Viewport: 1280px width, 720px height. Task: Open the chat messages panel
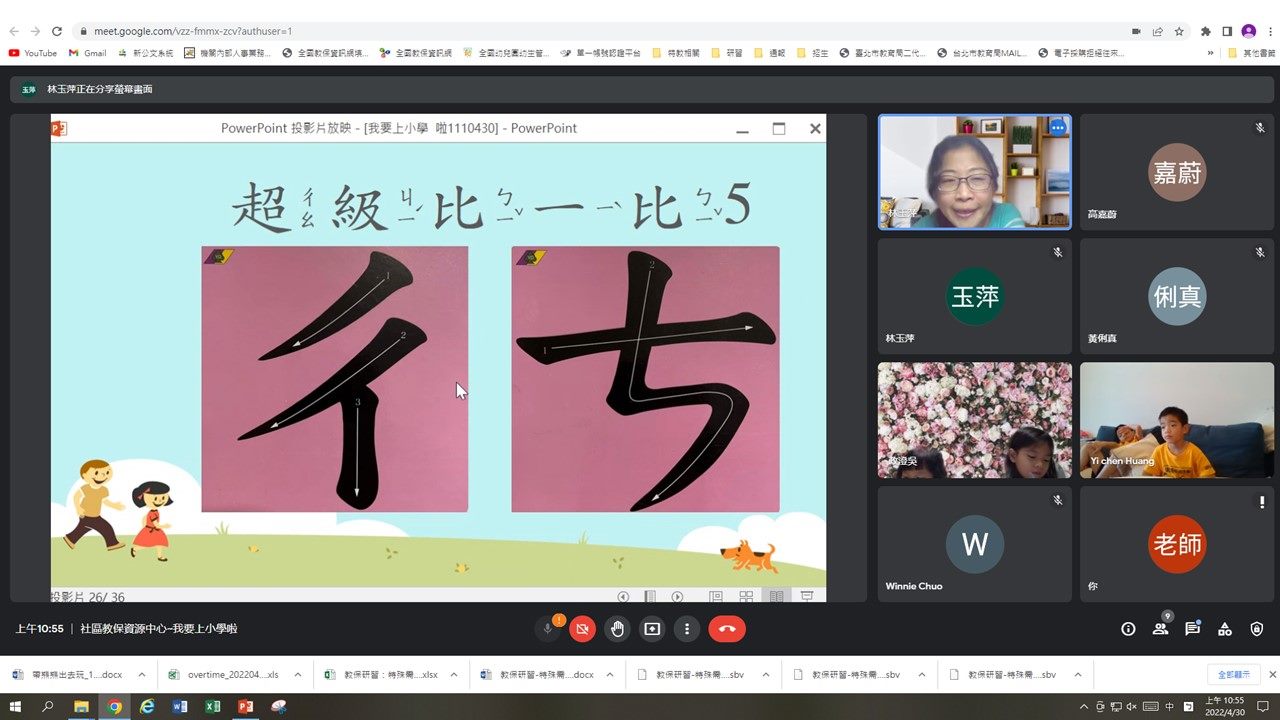tap(1192, 629)
